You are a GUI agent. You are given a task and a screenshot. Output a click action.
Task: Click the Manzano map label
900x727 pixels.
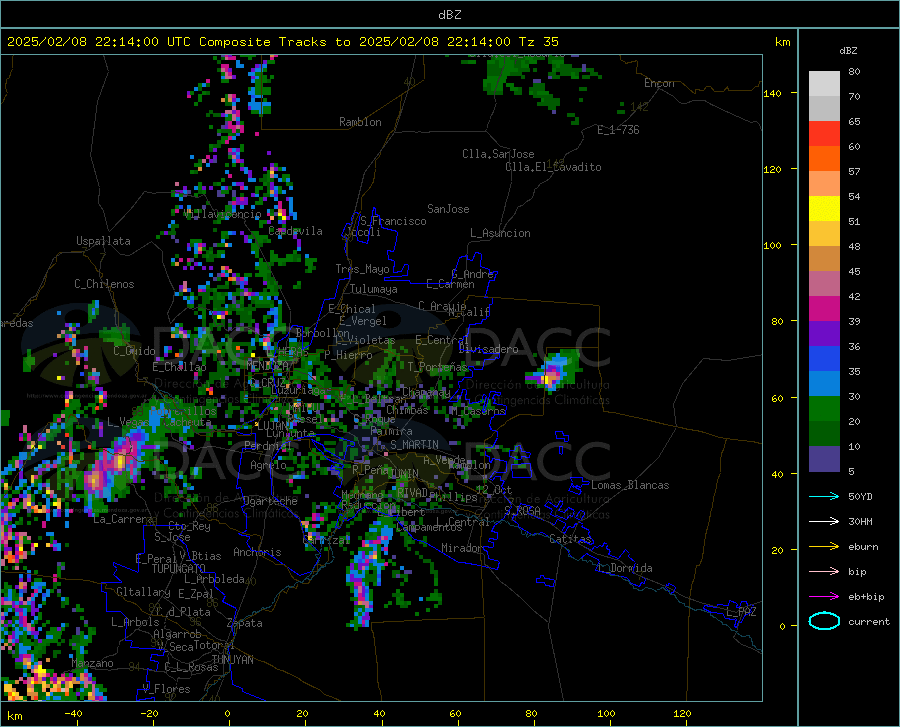point(92,663)
